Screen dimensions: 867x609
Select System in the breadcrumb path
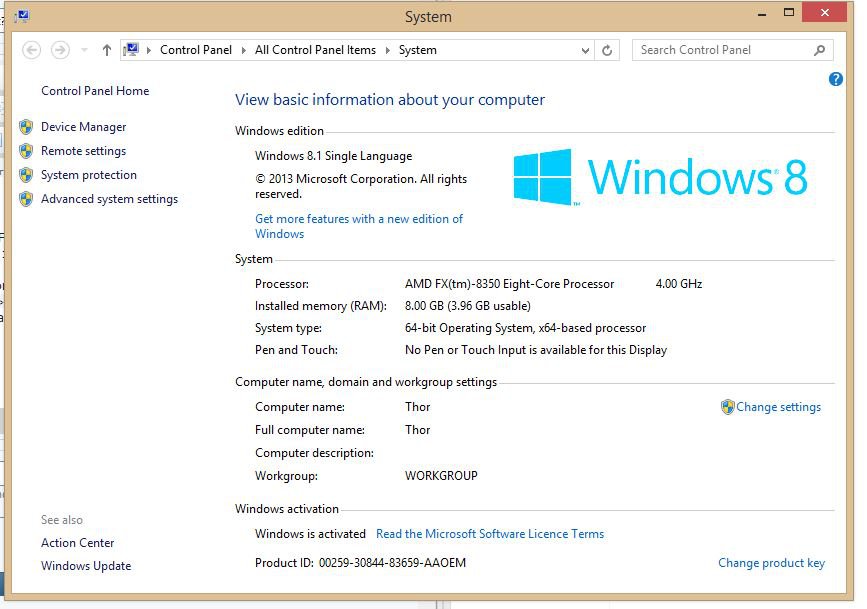pos(417,50)
